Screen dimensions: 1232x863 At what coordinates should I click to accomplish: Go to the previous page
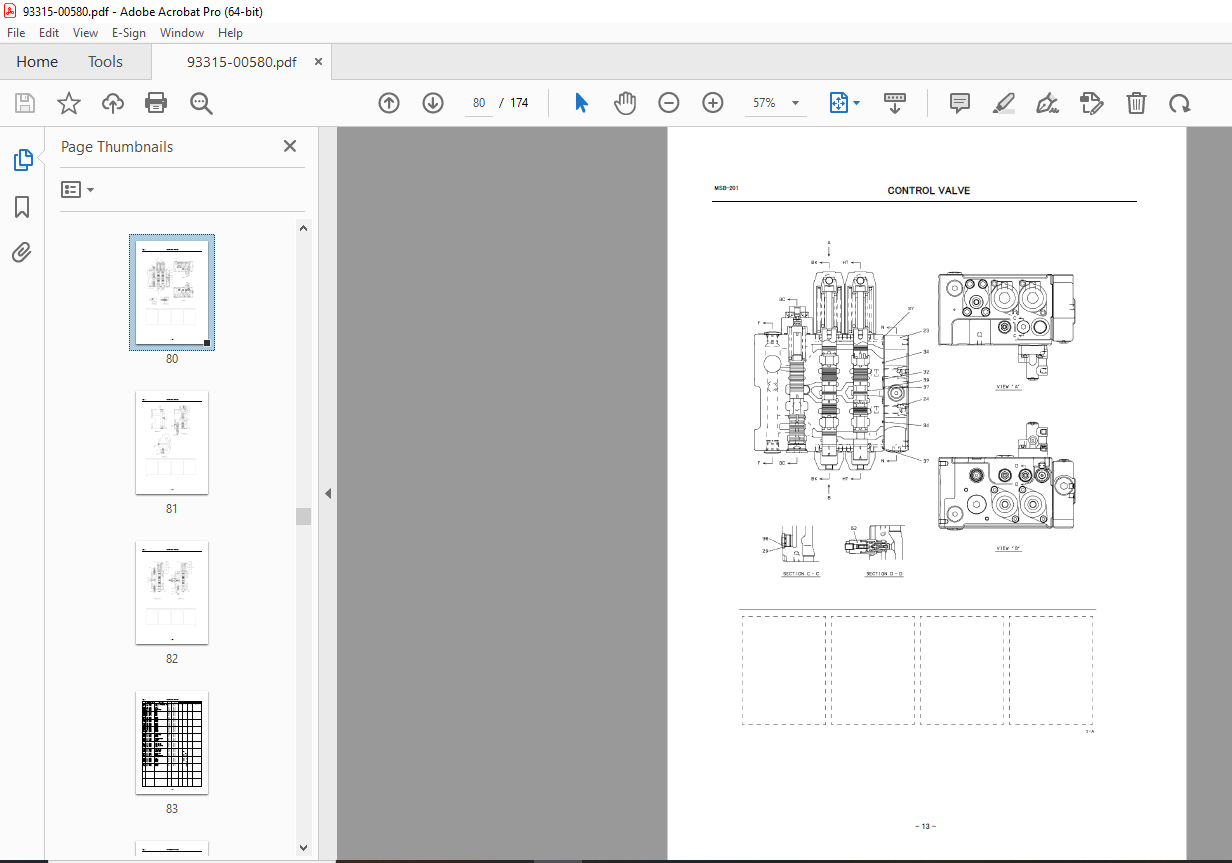point(389,103)
